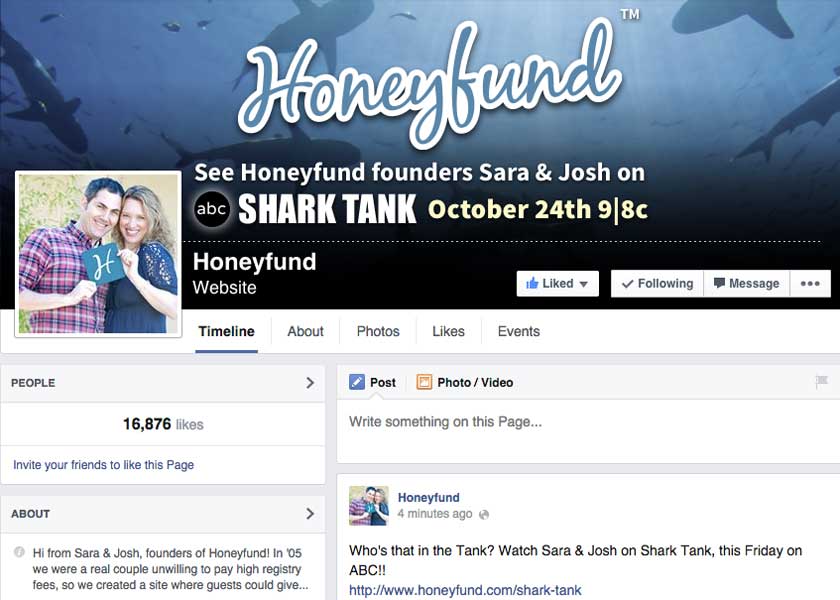840x600 pixels.
Task: Click the pencil Post icon
Action: pyautogui.click(x=357, y=382)
